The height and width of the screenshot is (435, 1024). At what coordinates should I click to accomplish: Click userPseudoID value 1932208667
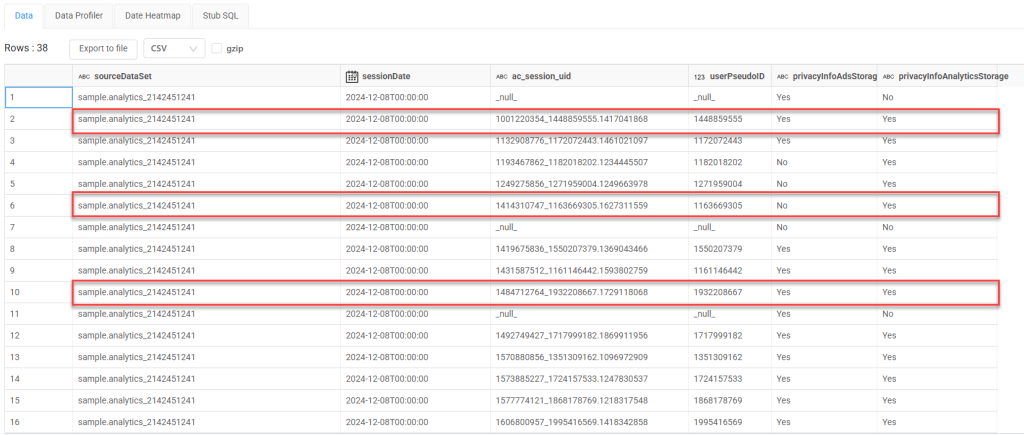pos(718,292)
